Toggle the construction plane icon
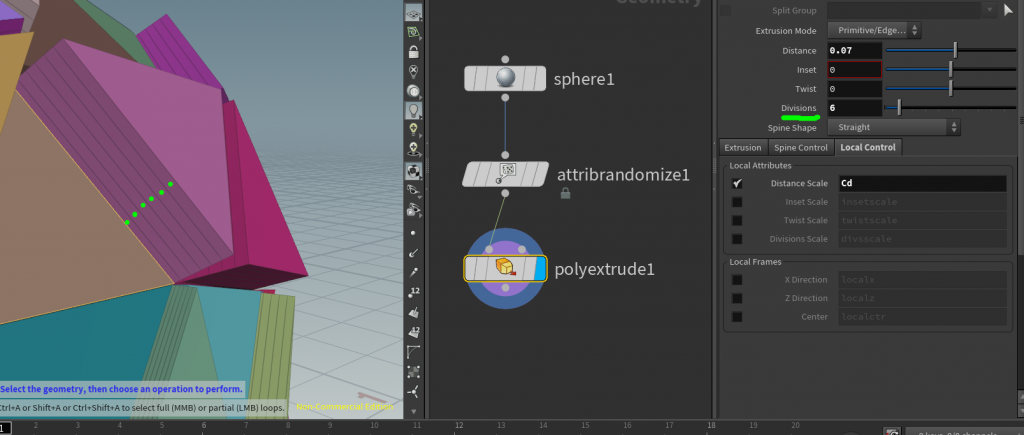Image resolution: width=1024 pixels, height=435 pixels. [x=413, y=32]
